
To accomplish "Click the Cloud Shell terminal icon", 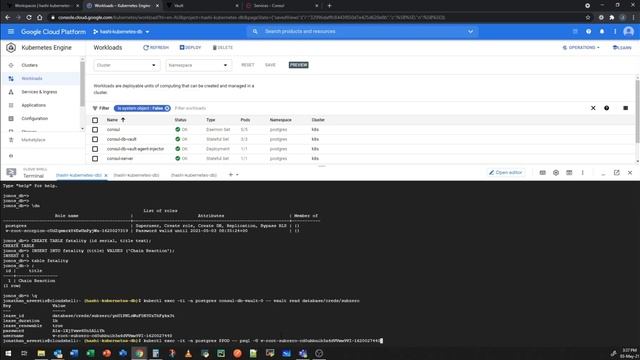I will point(11,173).
